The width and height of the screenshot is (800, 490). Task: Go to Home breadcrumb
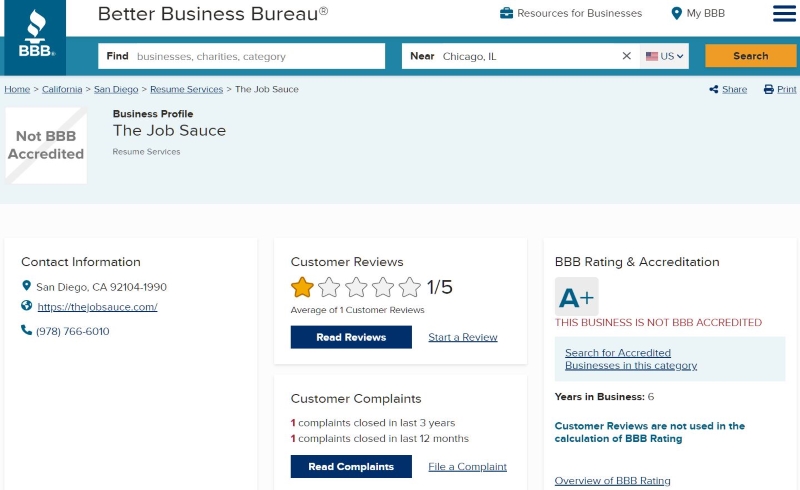[17, 89]
